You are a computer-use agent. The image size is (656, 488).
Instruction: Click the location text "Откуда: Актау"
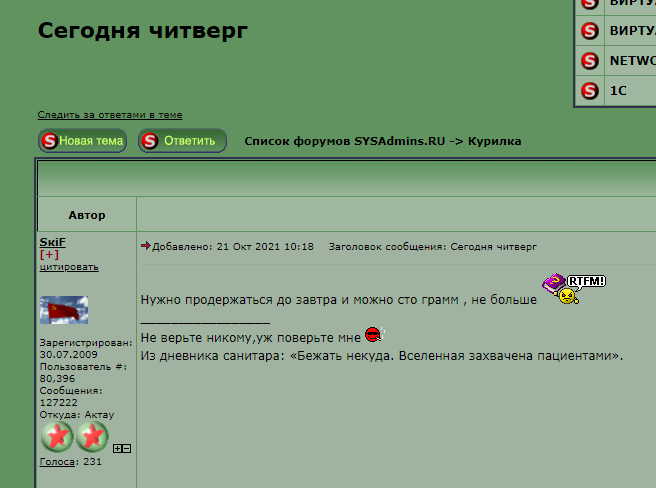(77, 415)
